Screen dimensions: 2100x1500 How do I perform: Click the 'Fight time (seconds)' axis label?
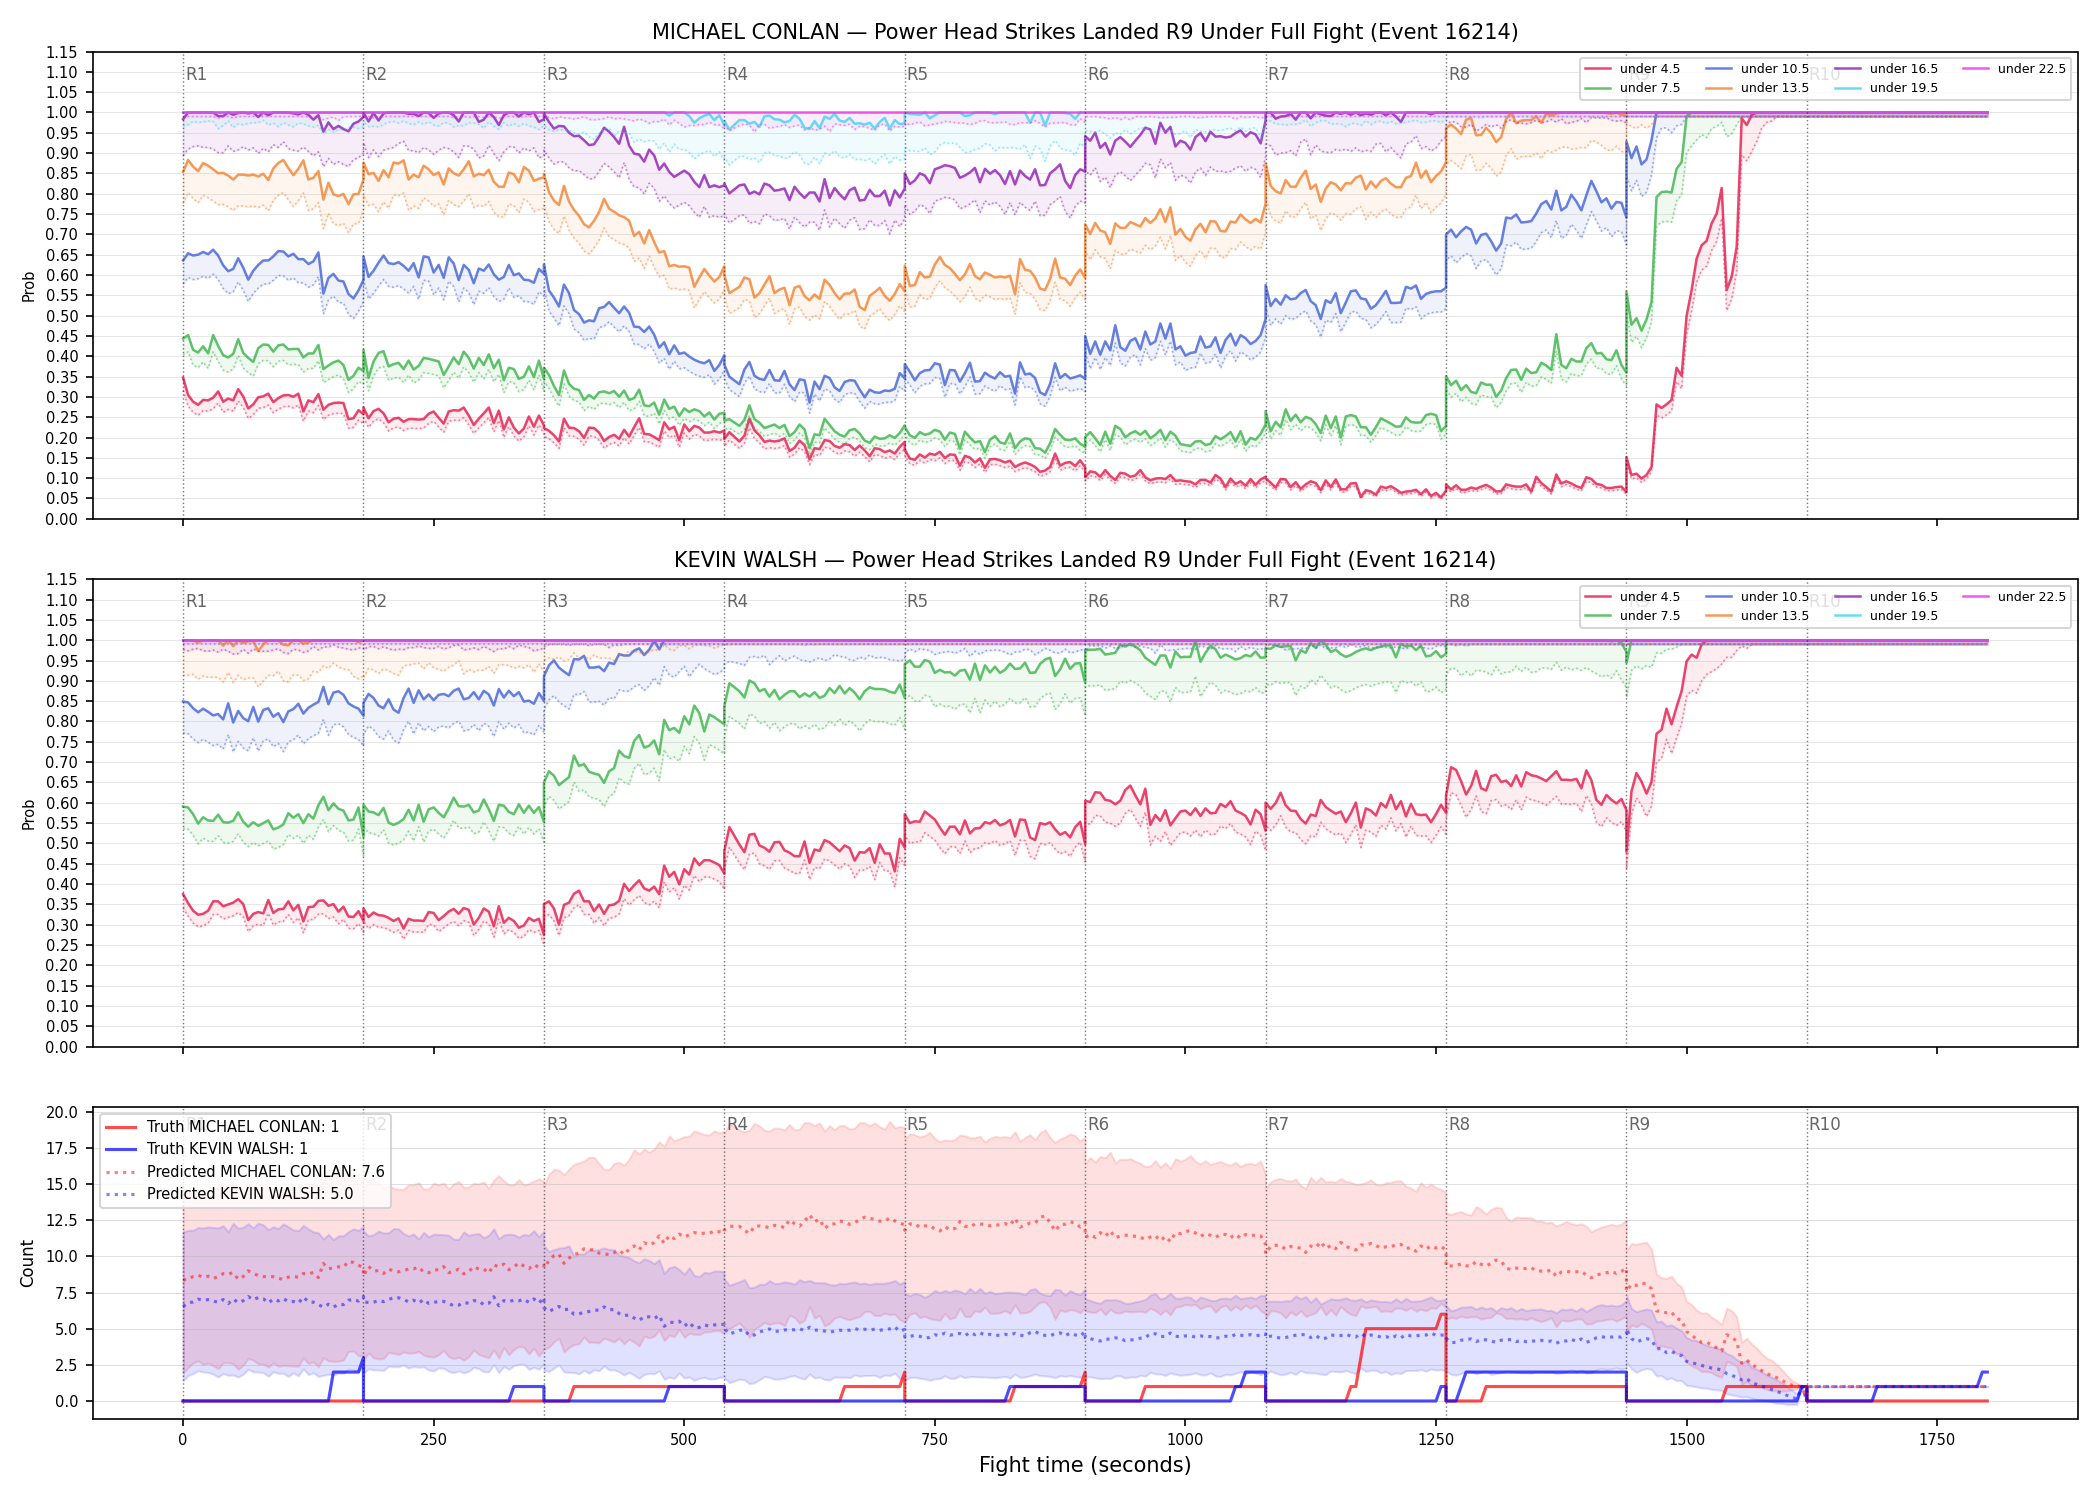[x=1085, y=1465]
